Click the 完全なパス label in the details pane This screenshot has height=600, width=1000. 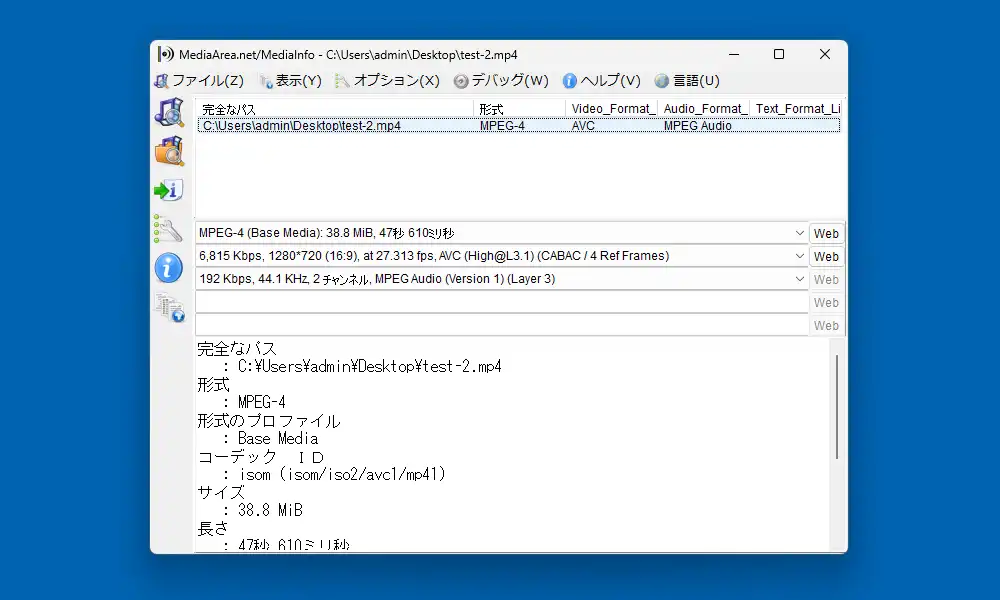[x=237, y=349]
